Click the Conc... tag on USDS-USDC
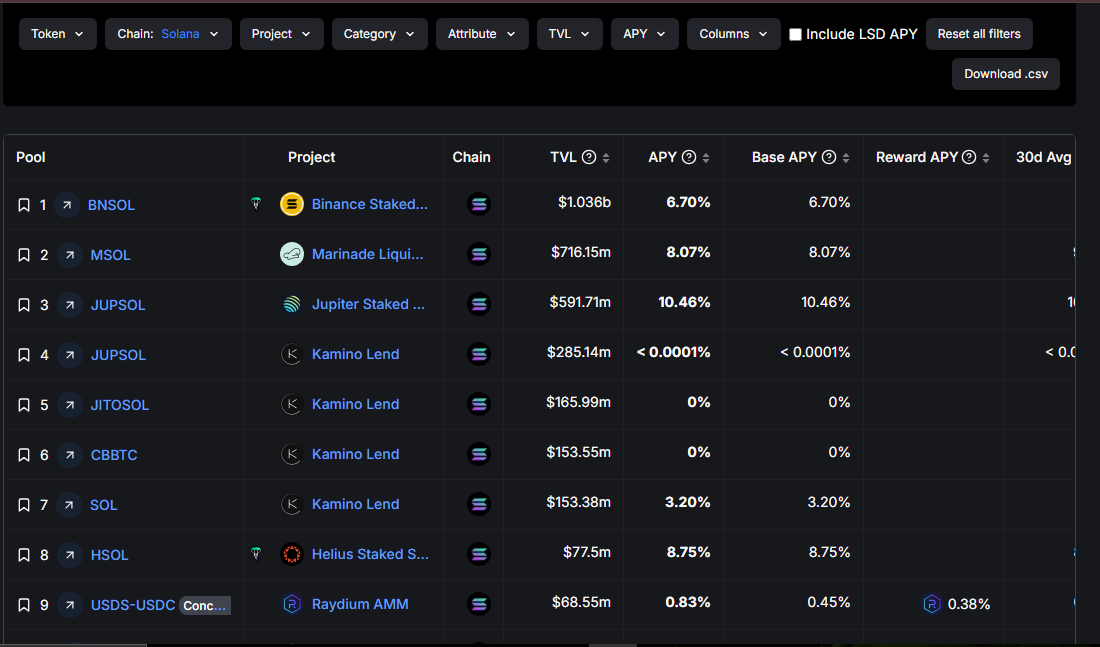 pos(205,606)
